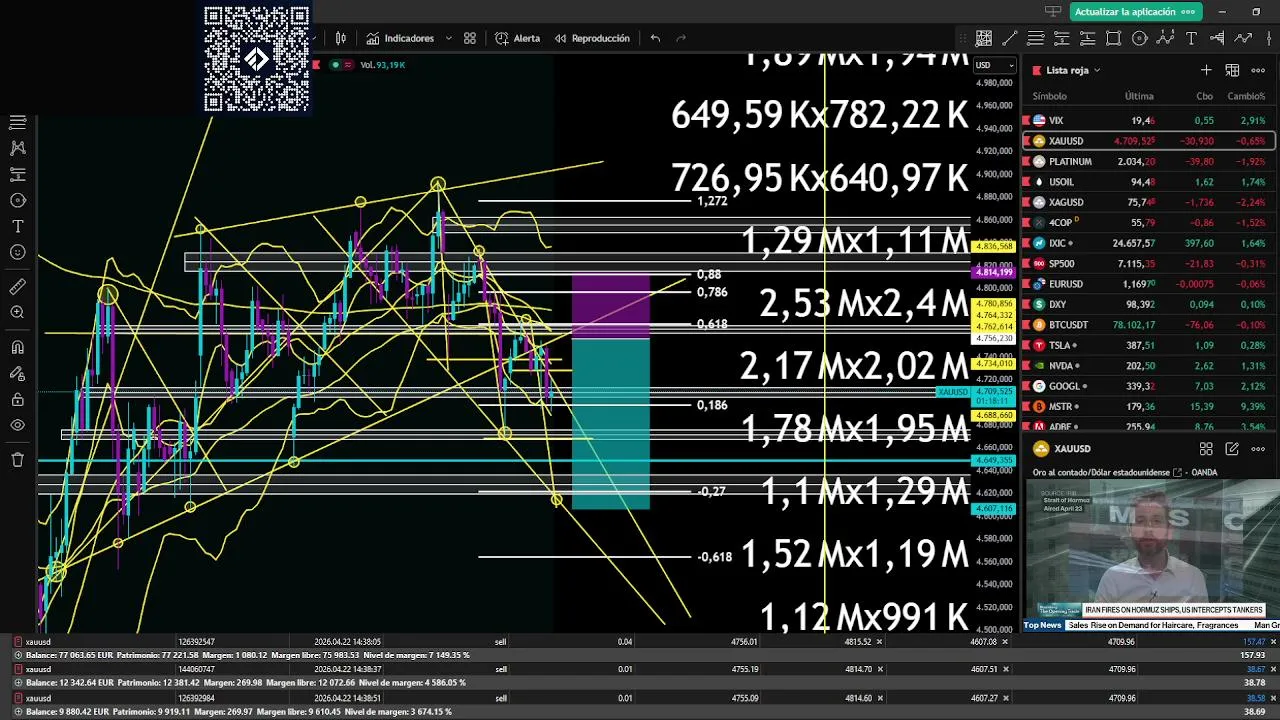Open XAUUSD details grid view icon
The image size is (1280, 720).
click(x=1206, y=449)
